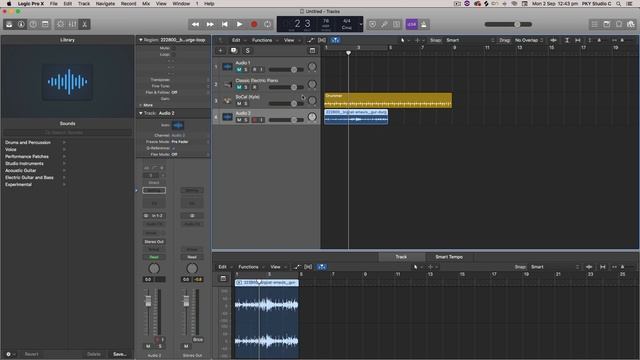Adjust the master volume slider
This screenshot has width=640, height=360.
click(x=508, y=24)
